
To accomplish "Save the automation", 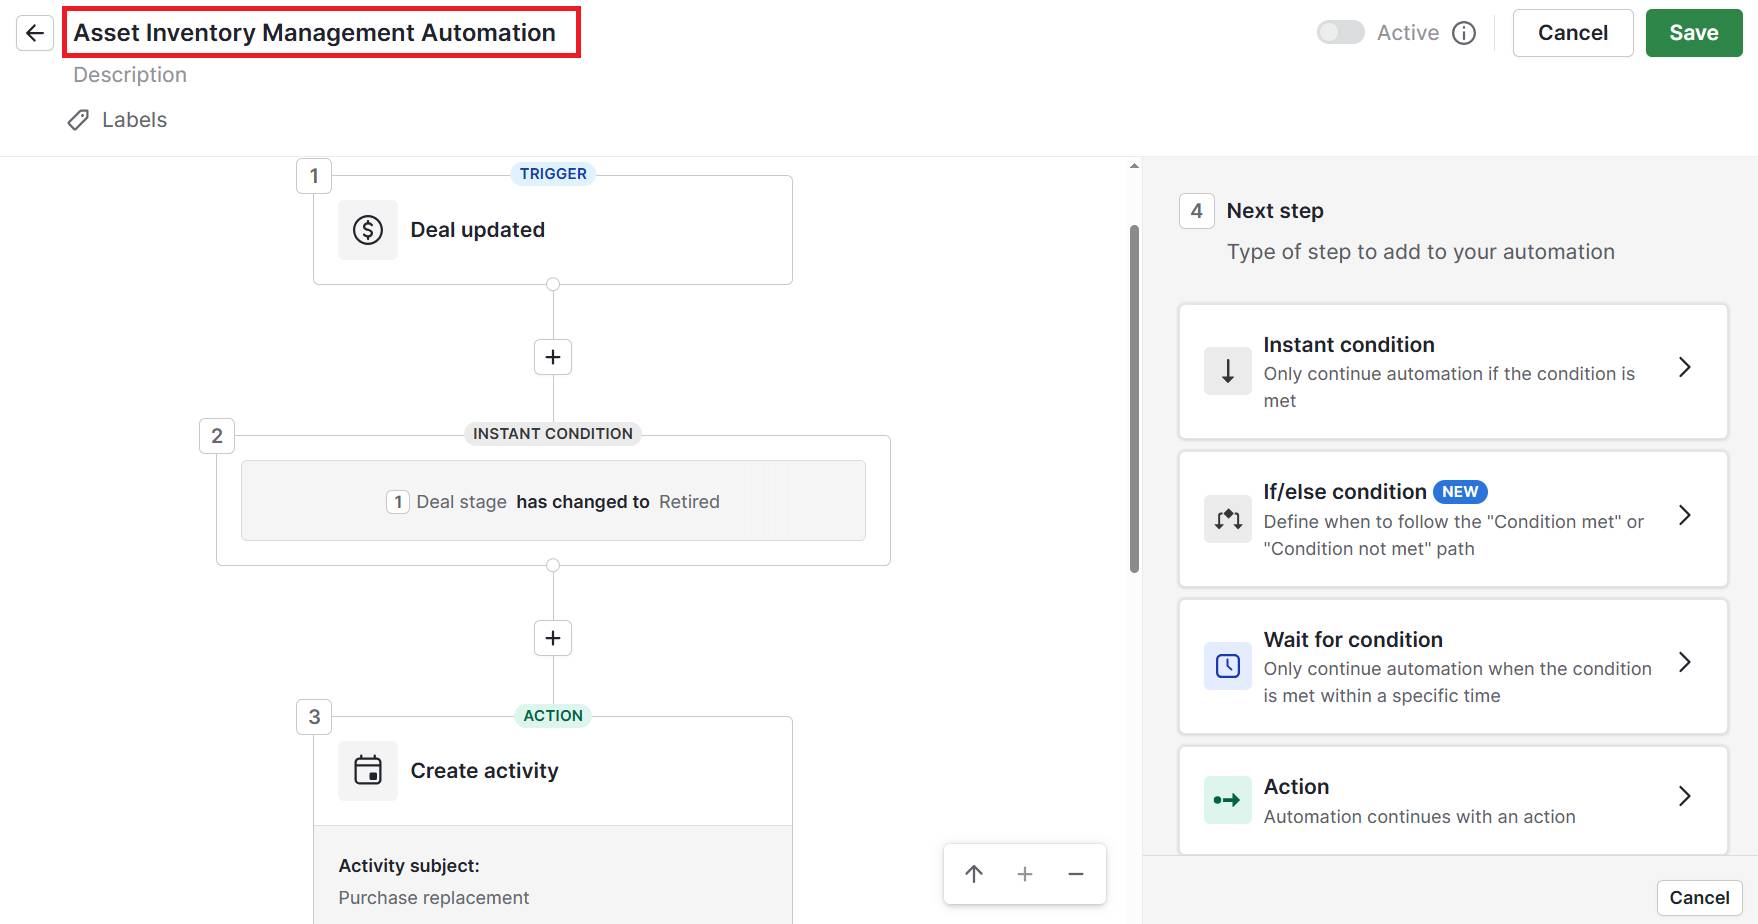I will pos(1693,32).
